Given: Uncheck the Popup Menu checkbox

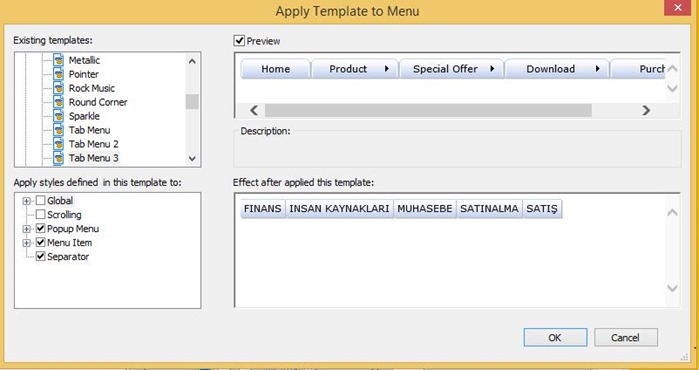Looking at the screenshot, I should [x=41, y=229].
